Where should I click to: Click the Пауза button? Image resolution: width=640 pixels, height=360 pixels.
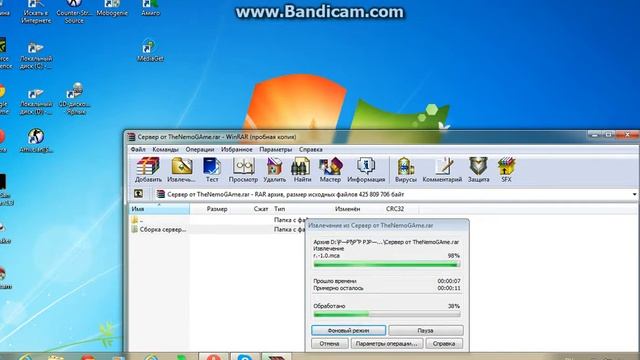click(x=426, y=330)
